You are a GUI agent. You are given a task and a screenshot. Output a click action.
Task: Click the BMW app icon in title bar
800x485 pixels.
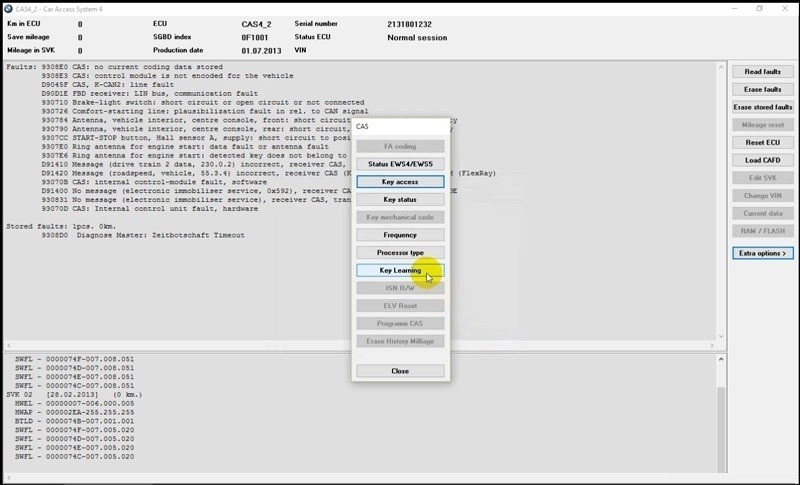(8, 9)
